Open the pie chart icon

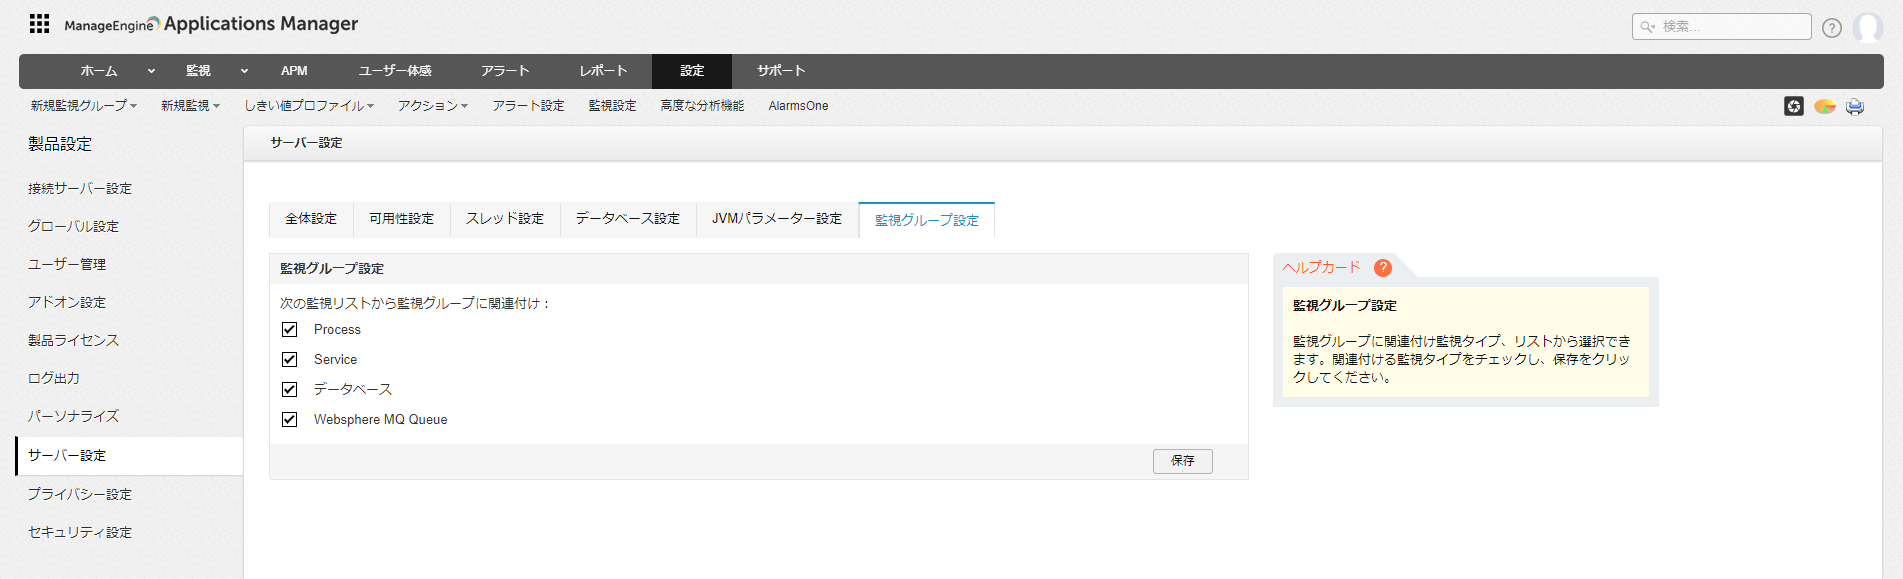pos(1824,106)
